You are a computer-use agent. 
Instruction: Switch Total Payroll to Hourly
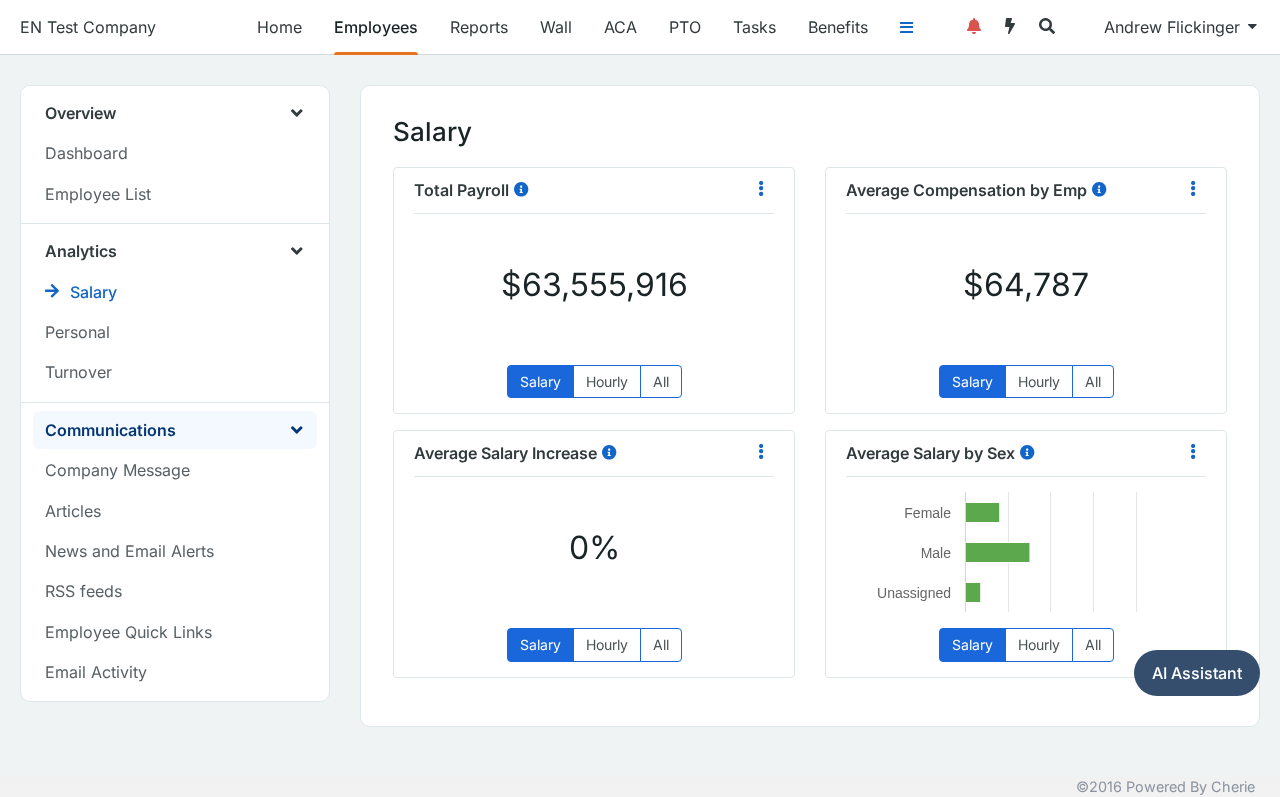click(607, 382)
